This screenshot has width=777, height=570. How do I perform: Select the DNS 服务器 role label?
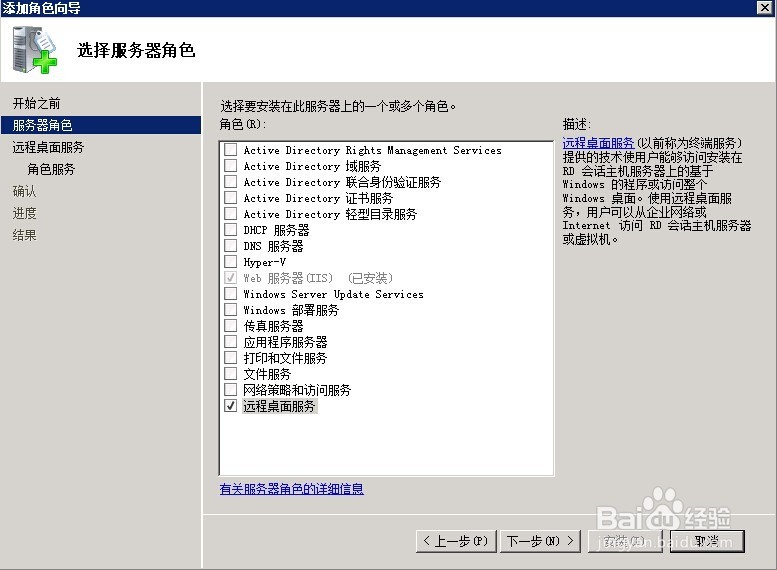(x=273, y=246)
